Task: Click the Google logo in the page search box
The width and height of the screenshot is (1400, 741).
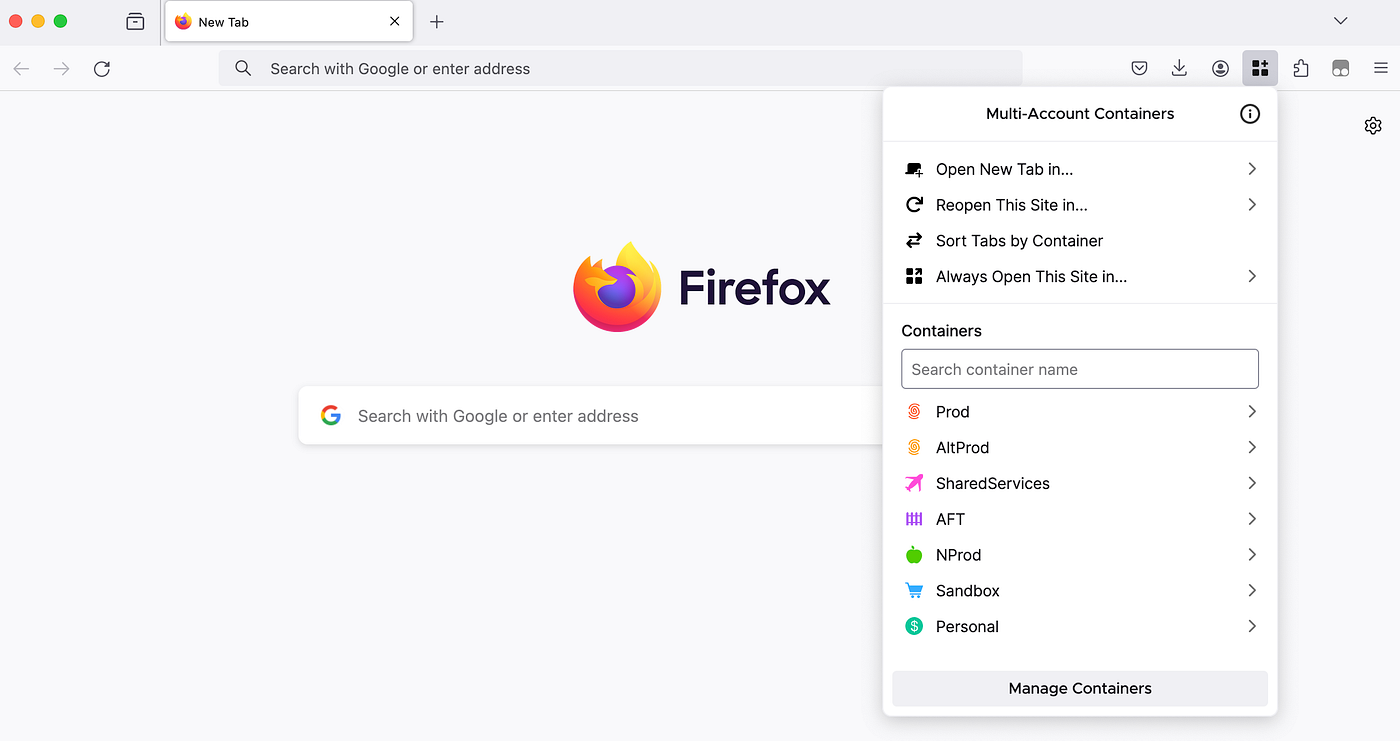Action: (x=331, y=416)
